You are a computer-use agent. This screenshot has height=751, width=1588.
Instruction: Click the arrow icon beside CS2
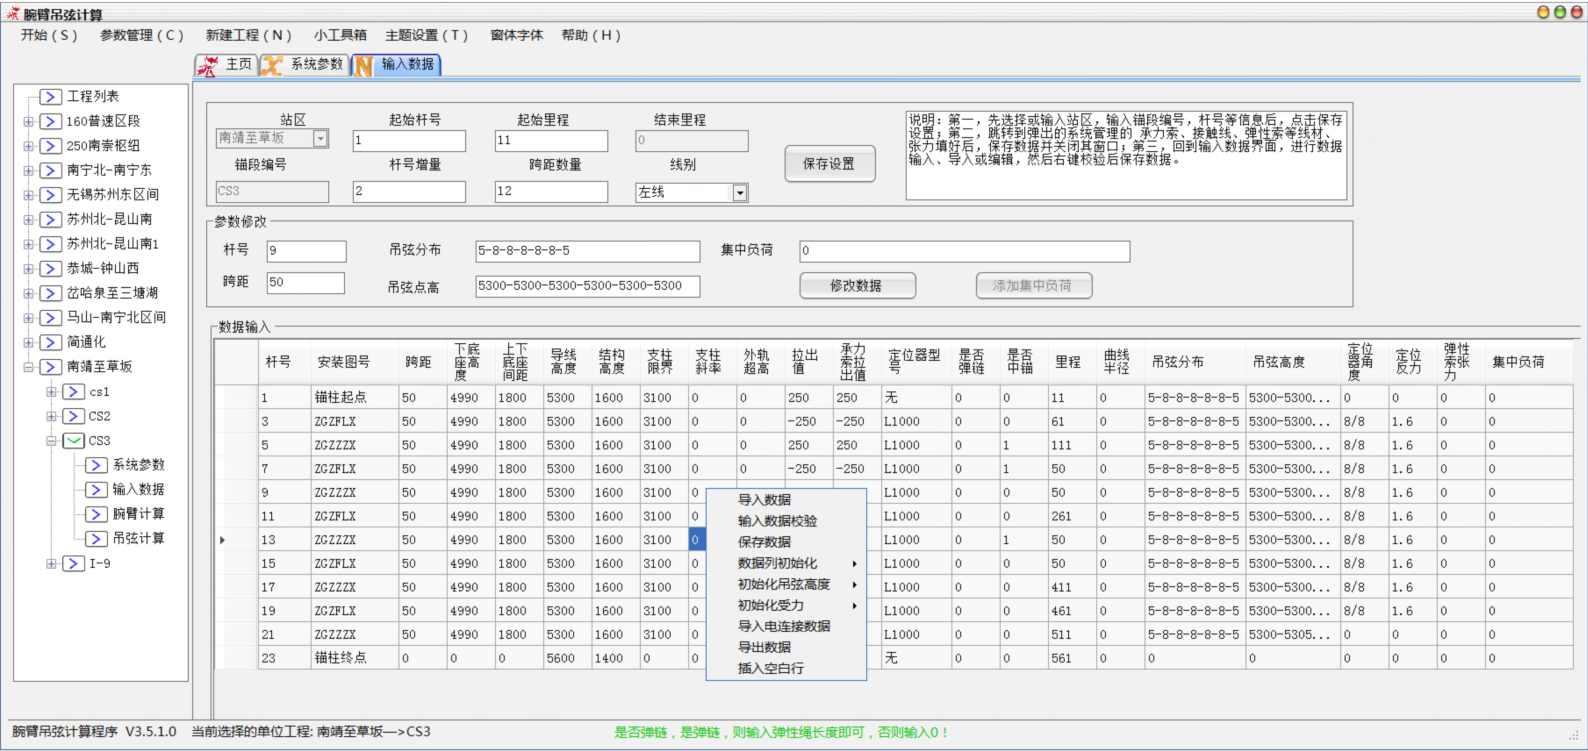pyautogui.click(x=74, y=416)
